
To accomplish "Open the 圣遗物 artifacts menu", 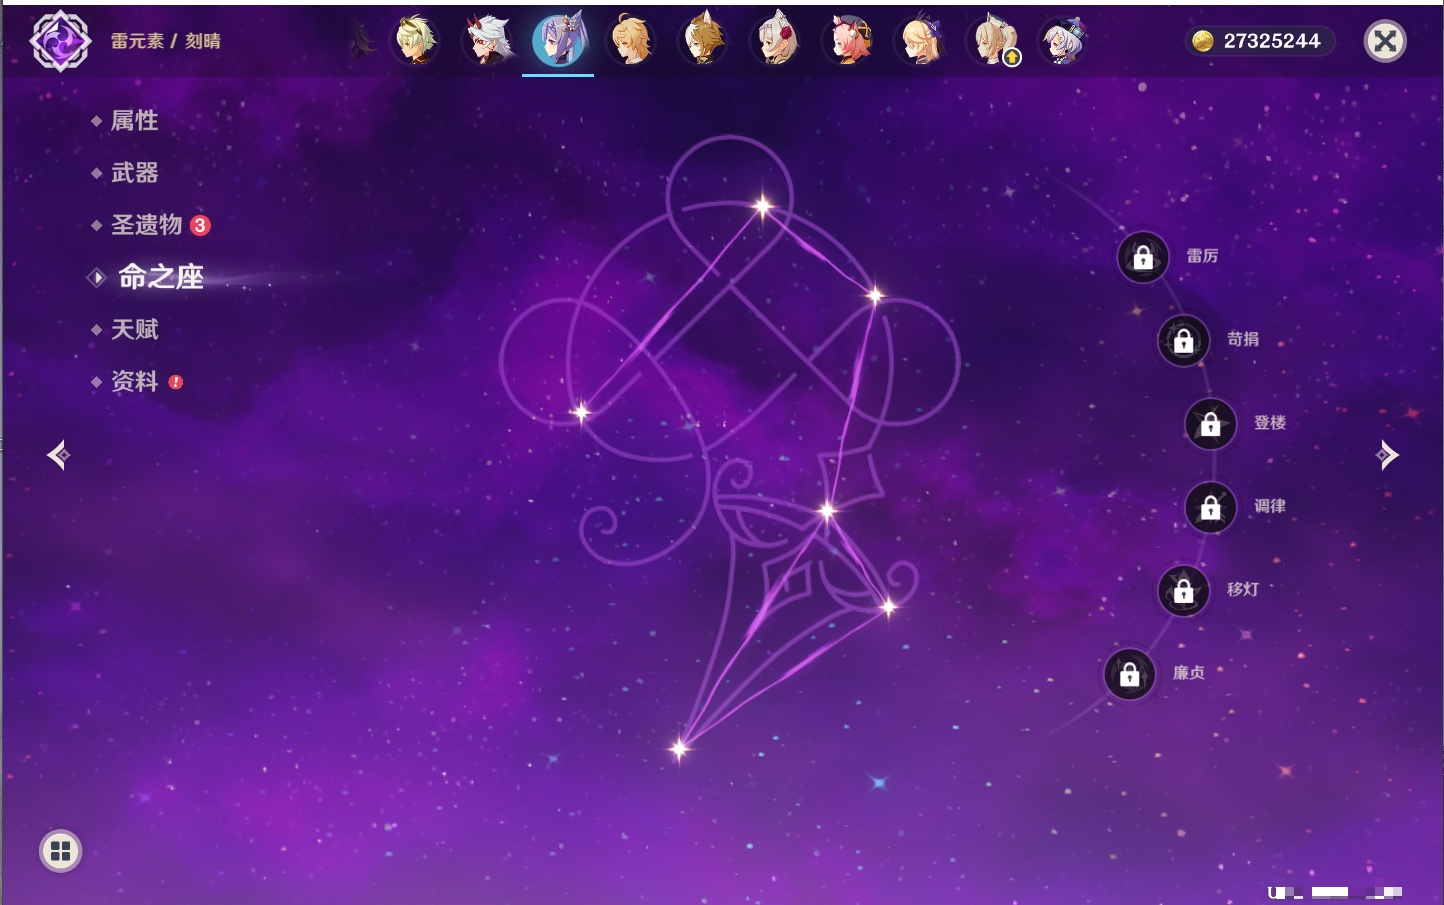I will [146, 225].
